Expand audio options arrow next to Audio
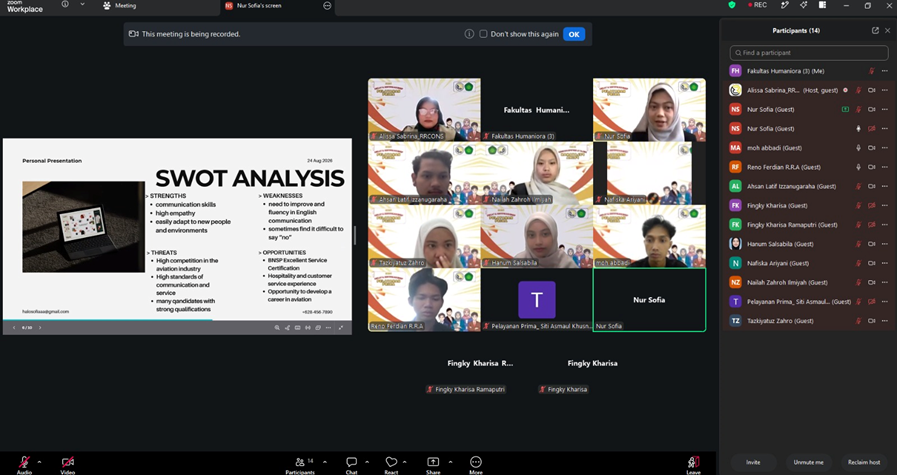 (39, 462)
